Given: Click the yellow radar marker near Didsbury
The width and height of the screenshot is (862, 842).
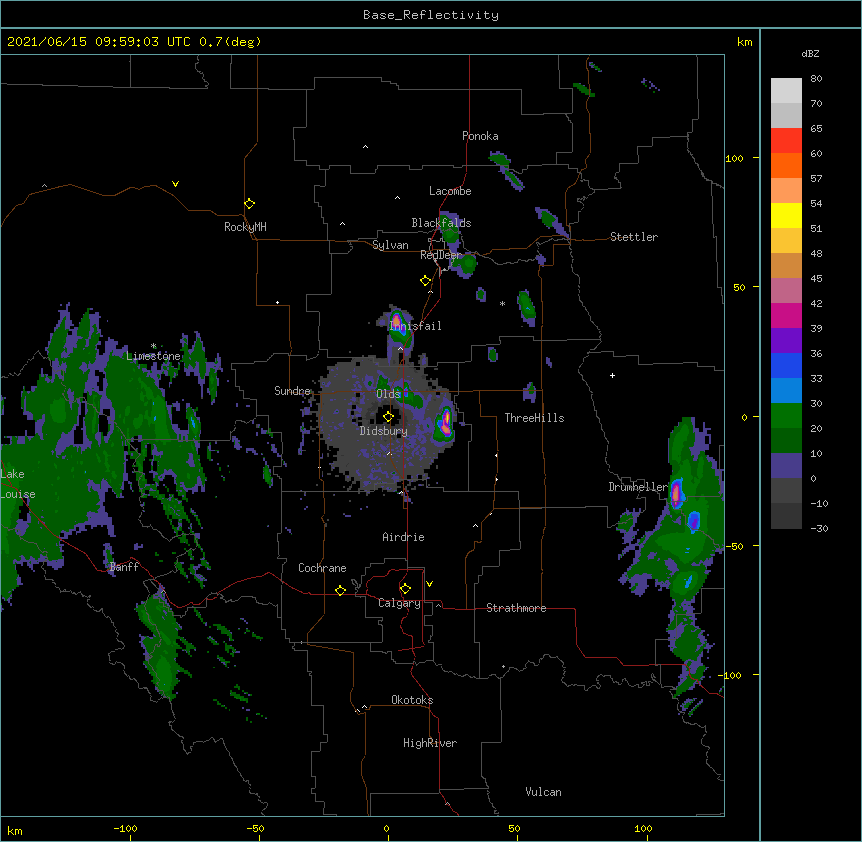Looking at the screenshot, I should [x=388, y=417].
